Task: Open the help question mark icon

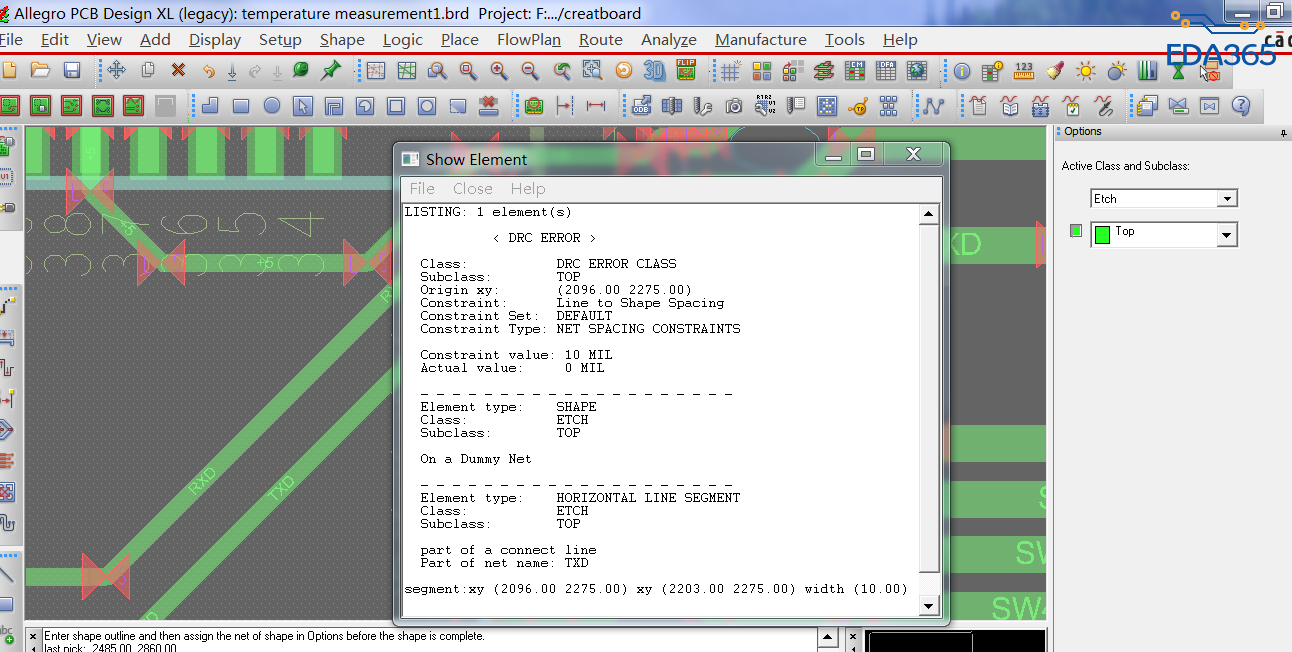Action: tap(1240, 105)
